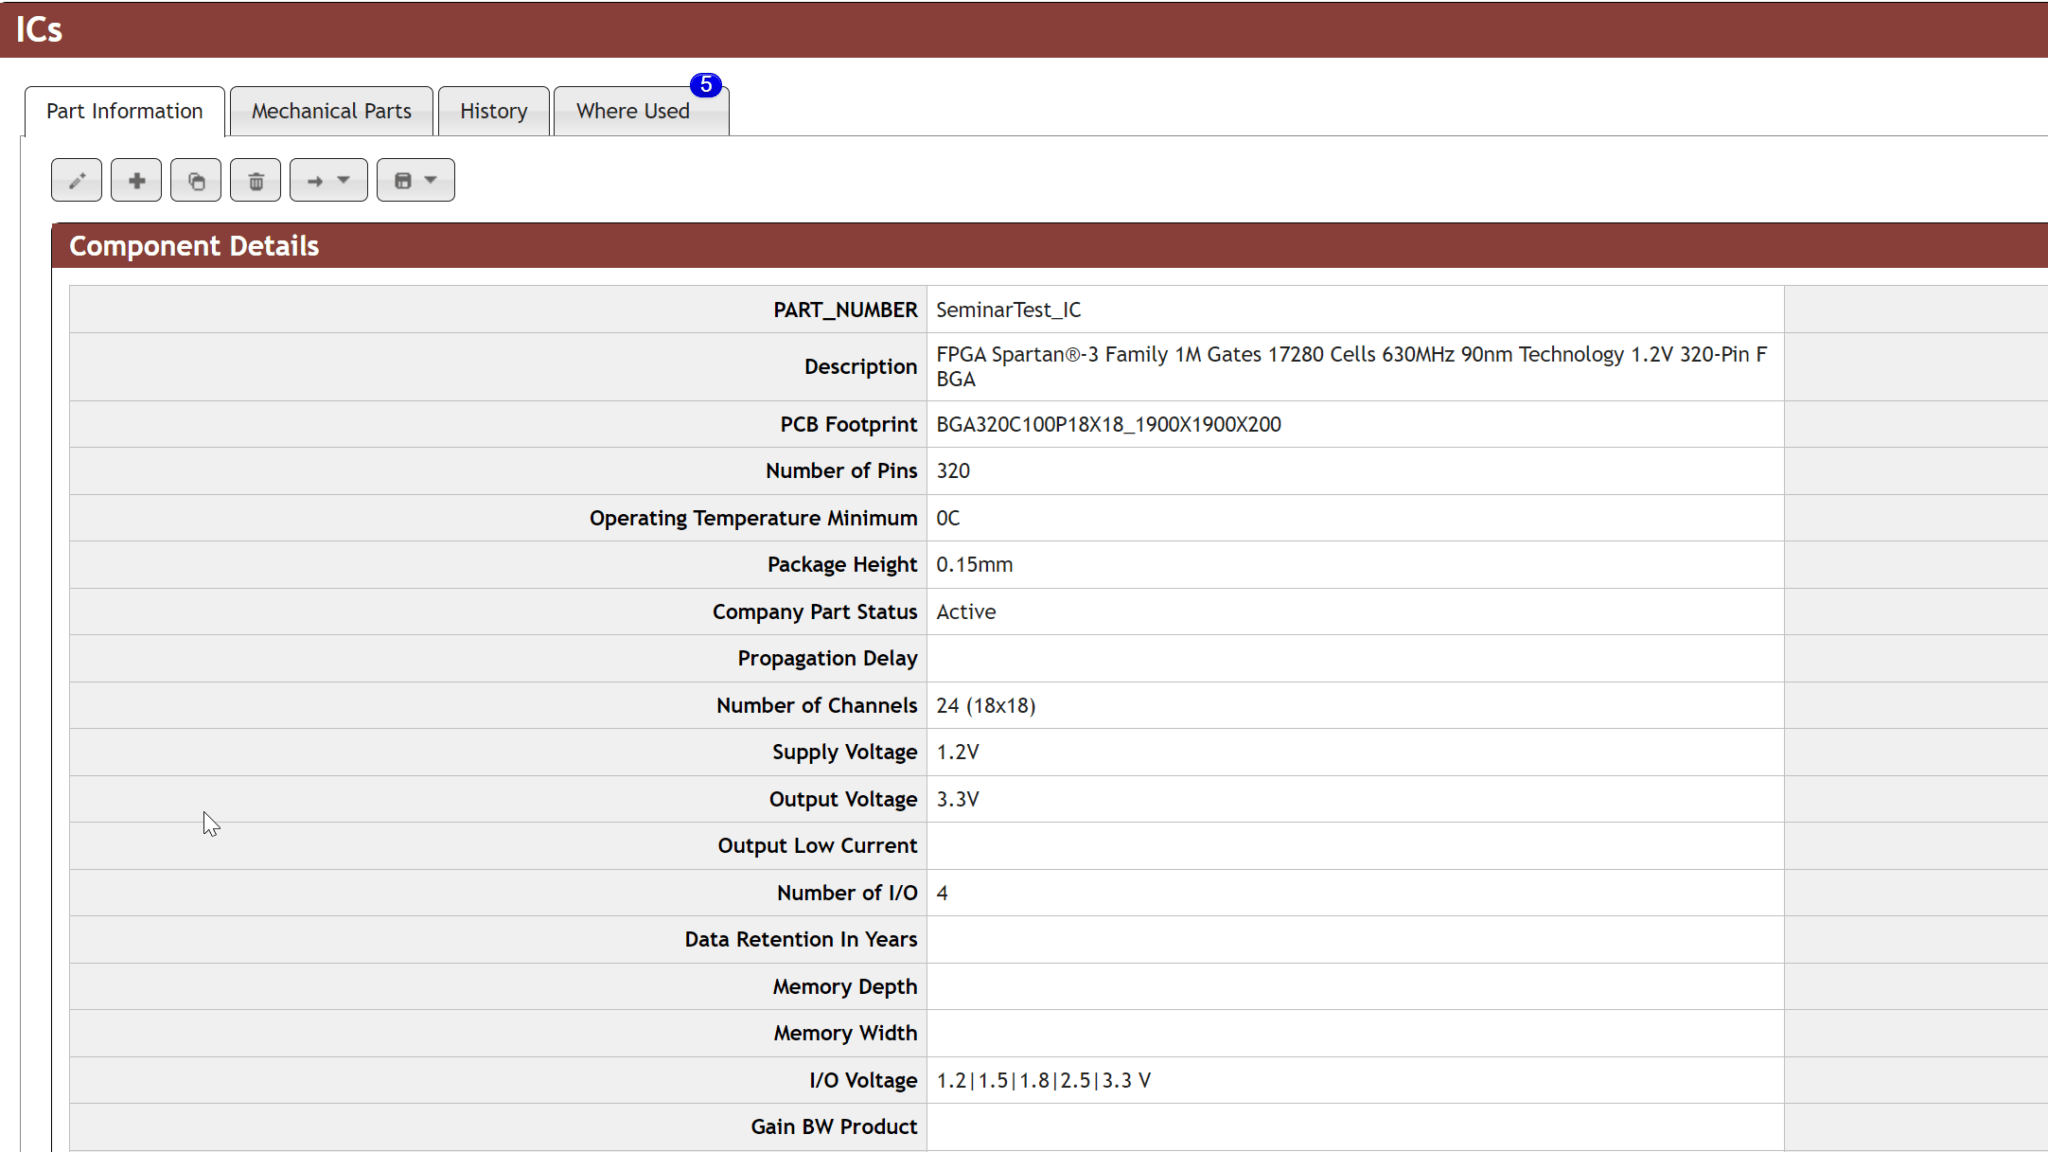
Task: Select the Part Information tab
Action: coord(124,111)
